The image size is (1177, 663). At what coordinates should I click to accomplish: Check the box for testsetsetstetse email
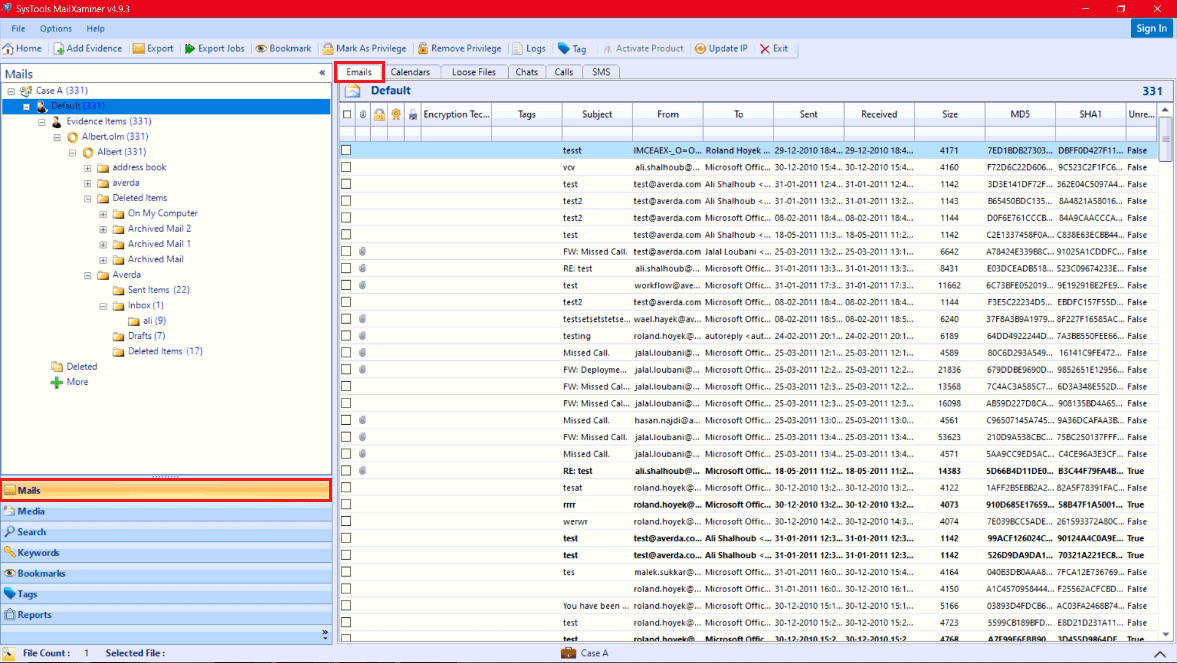coord(346,319)
